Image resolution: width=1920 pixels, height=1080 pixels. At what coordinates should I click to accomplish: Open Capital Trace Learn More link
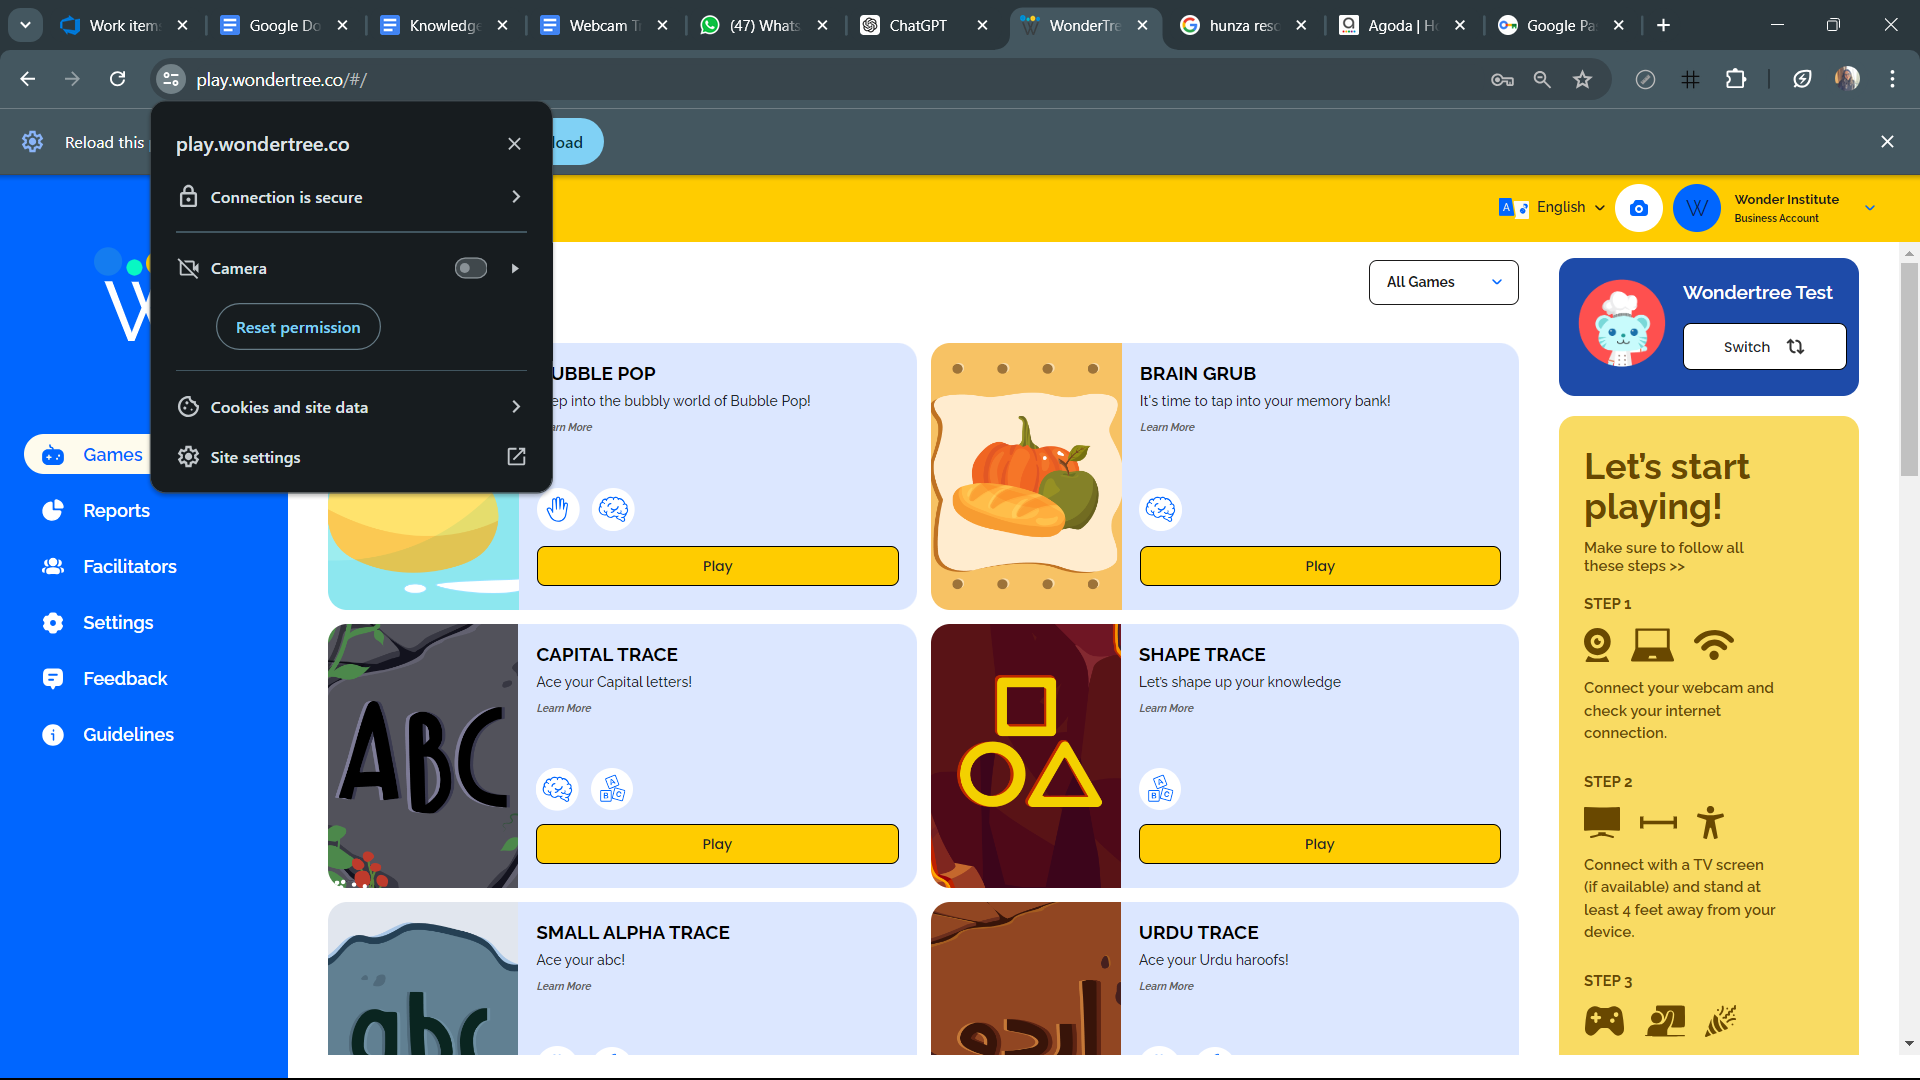coord(564,708)
